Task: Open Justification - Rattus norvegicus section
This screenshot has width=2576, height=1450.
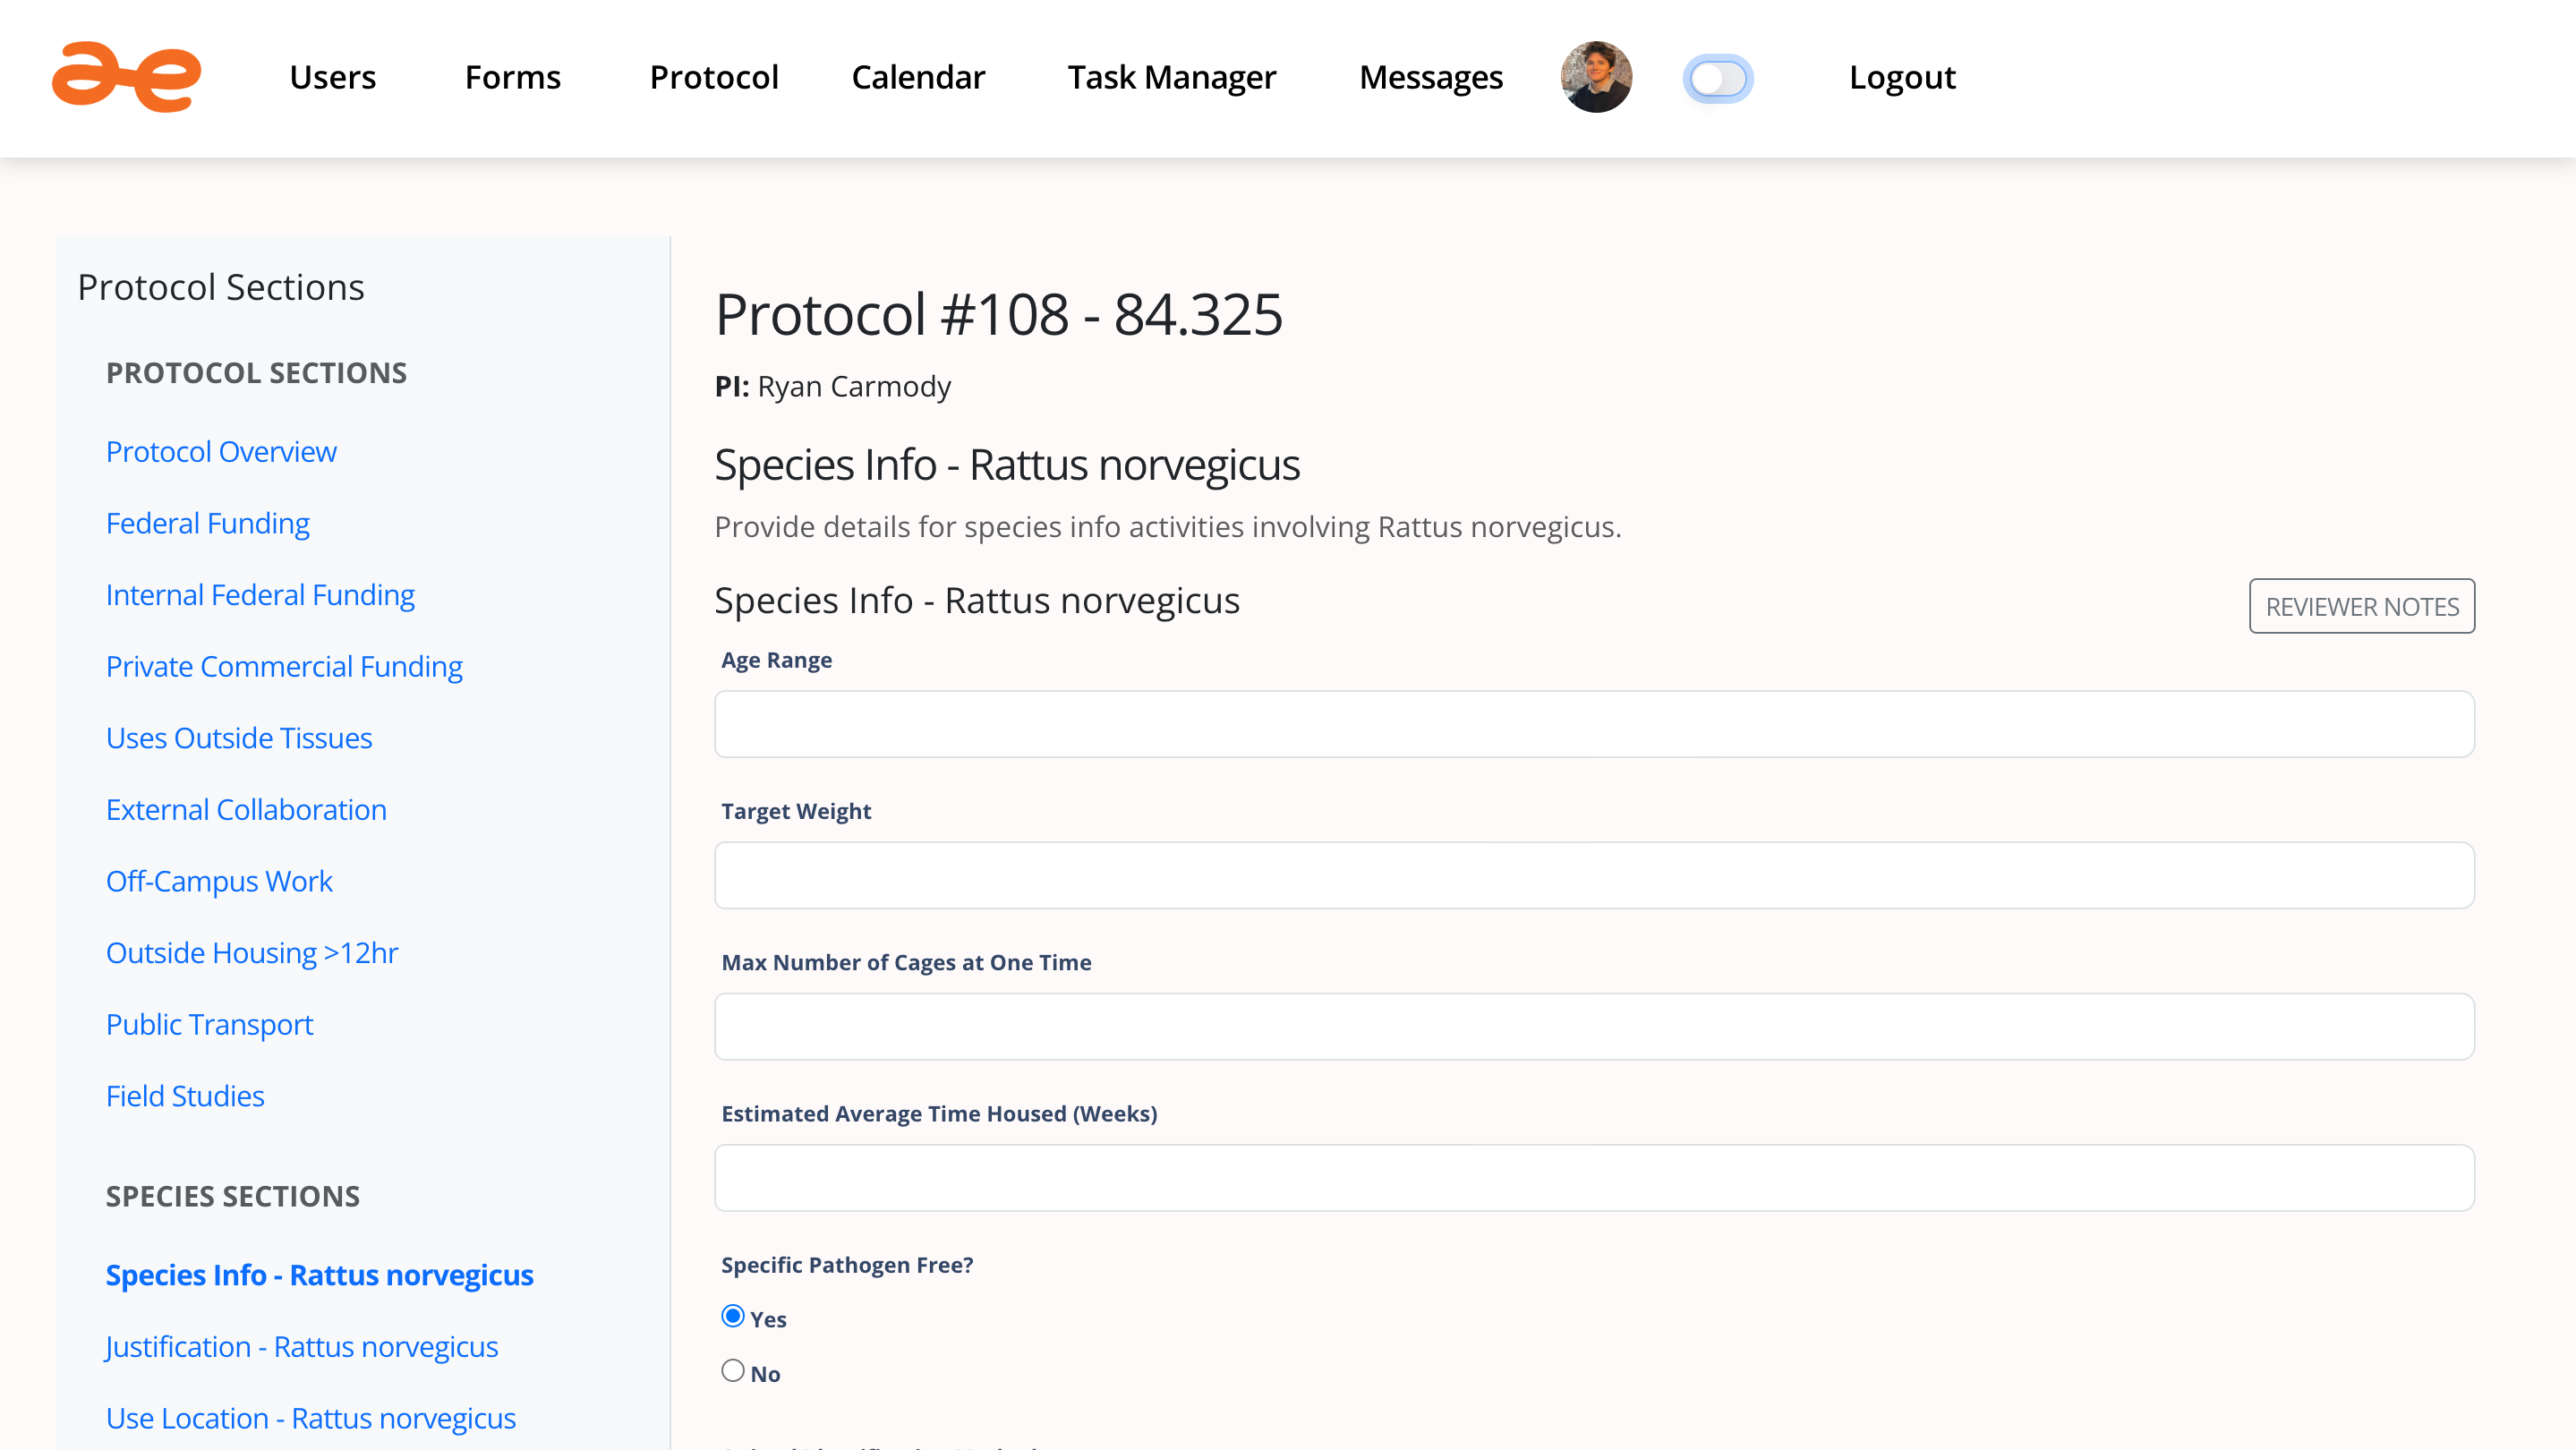Action: (x=302, y=1347)
